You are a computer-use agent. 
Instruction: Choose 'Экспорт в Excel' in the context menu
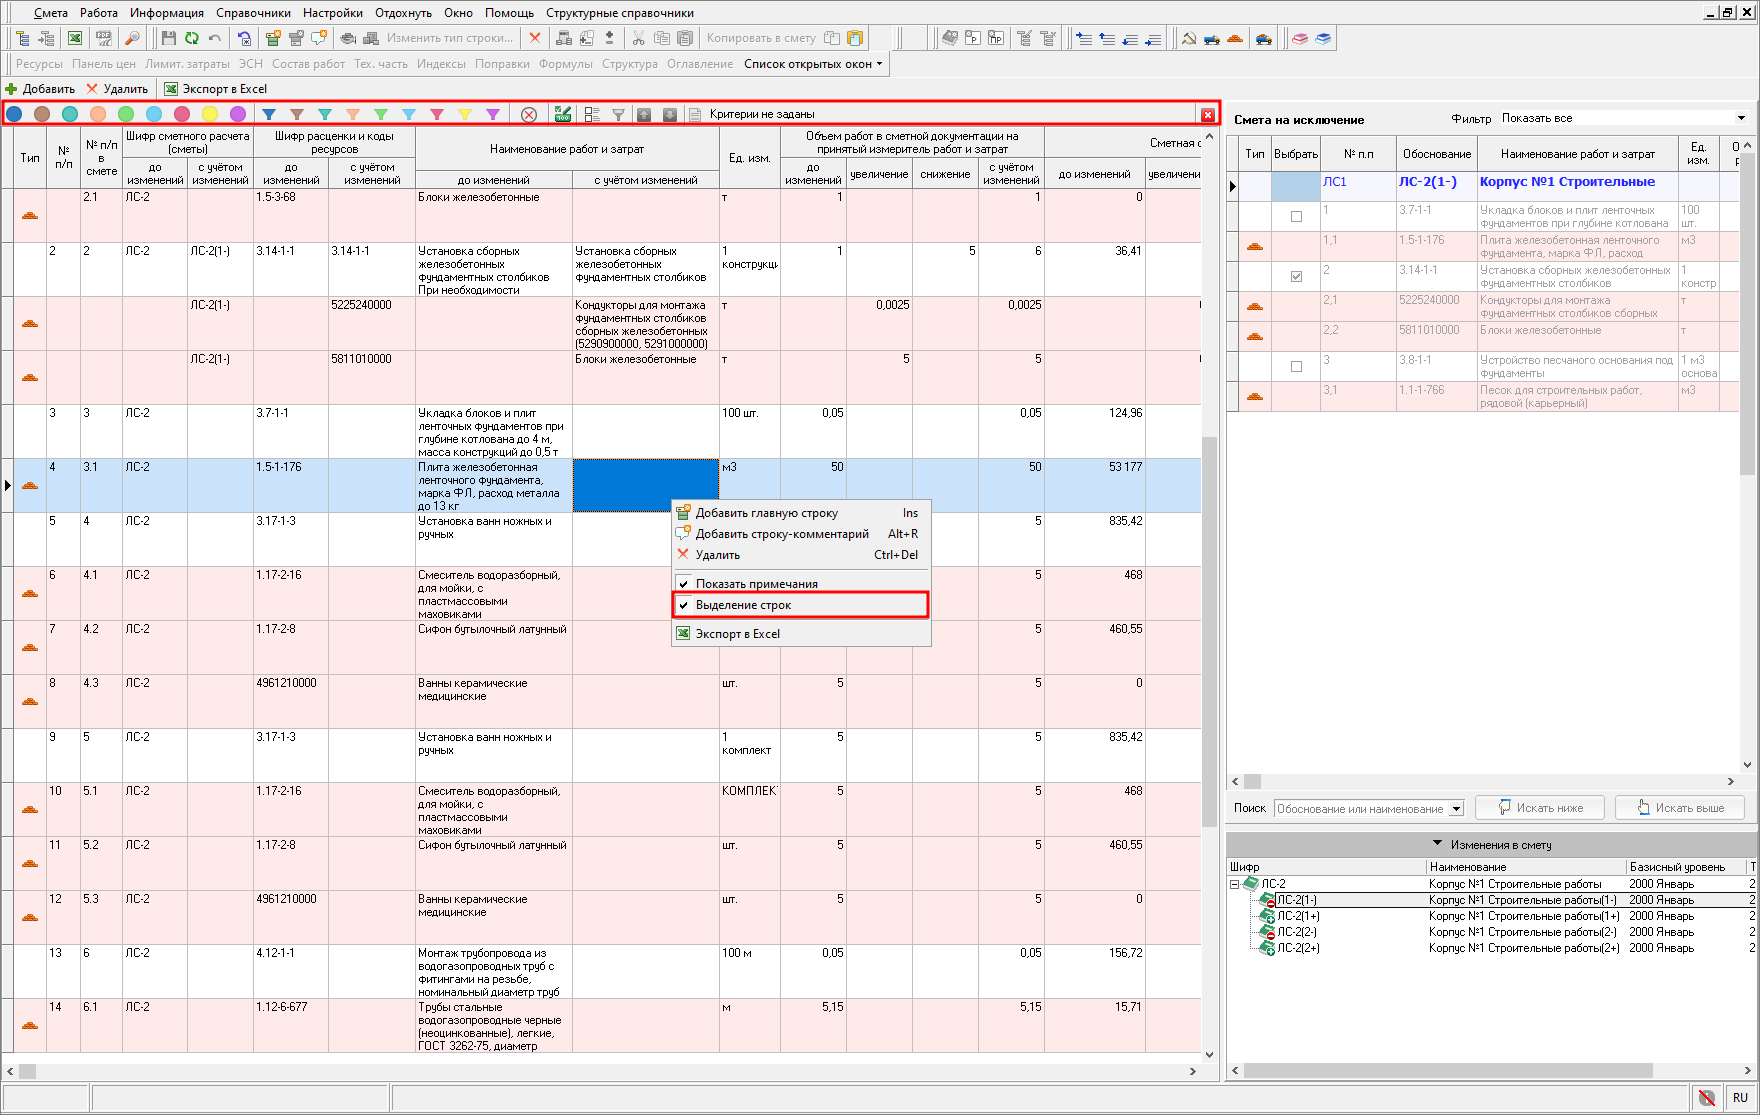click(x=801, y=634)
